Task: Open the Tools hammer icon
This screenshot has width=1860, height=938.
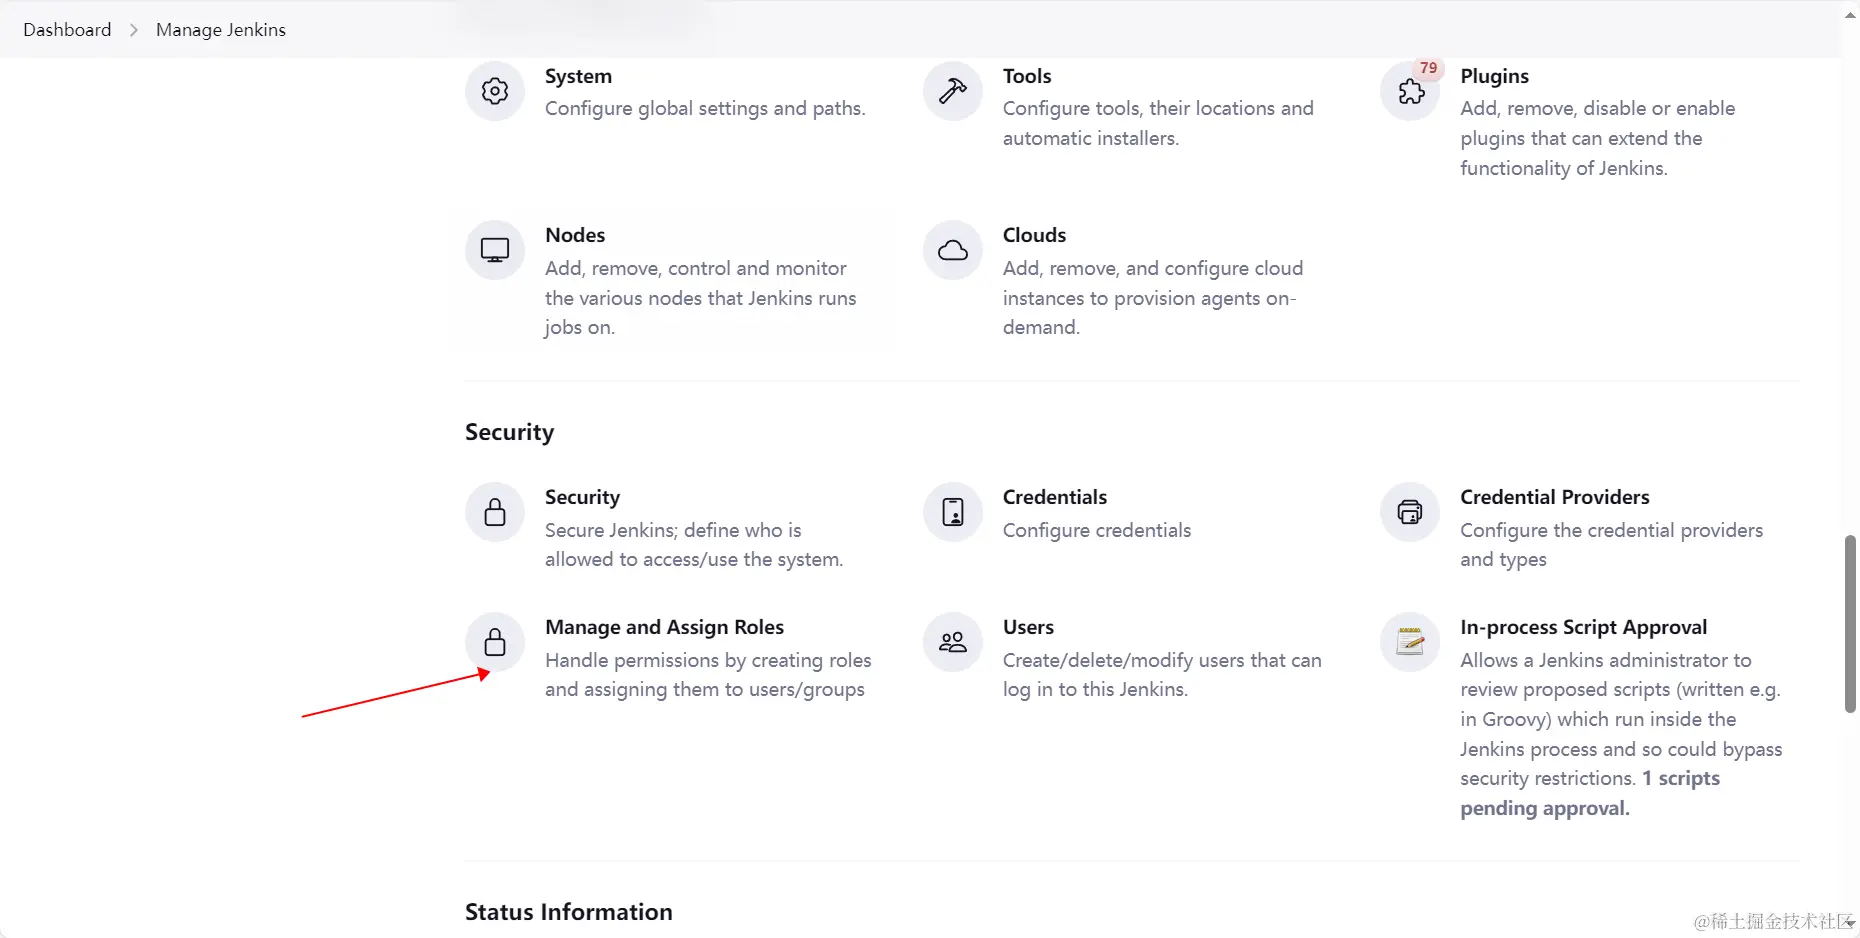Action: (952, 91)
